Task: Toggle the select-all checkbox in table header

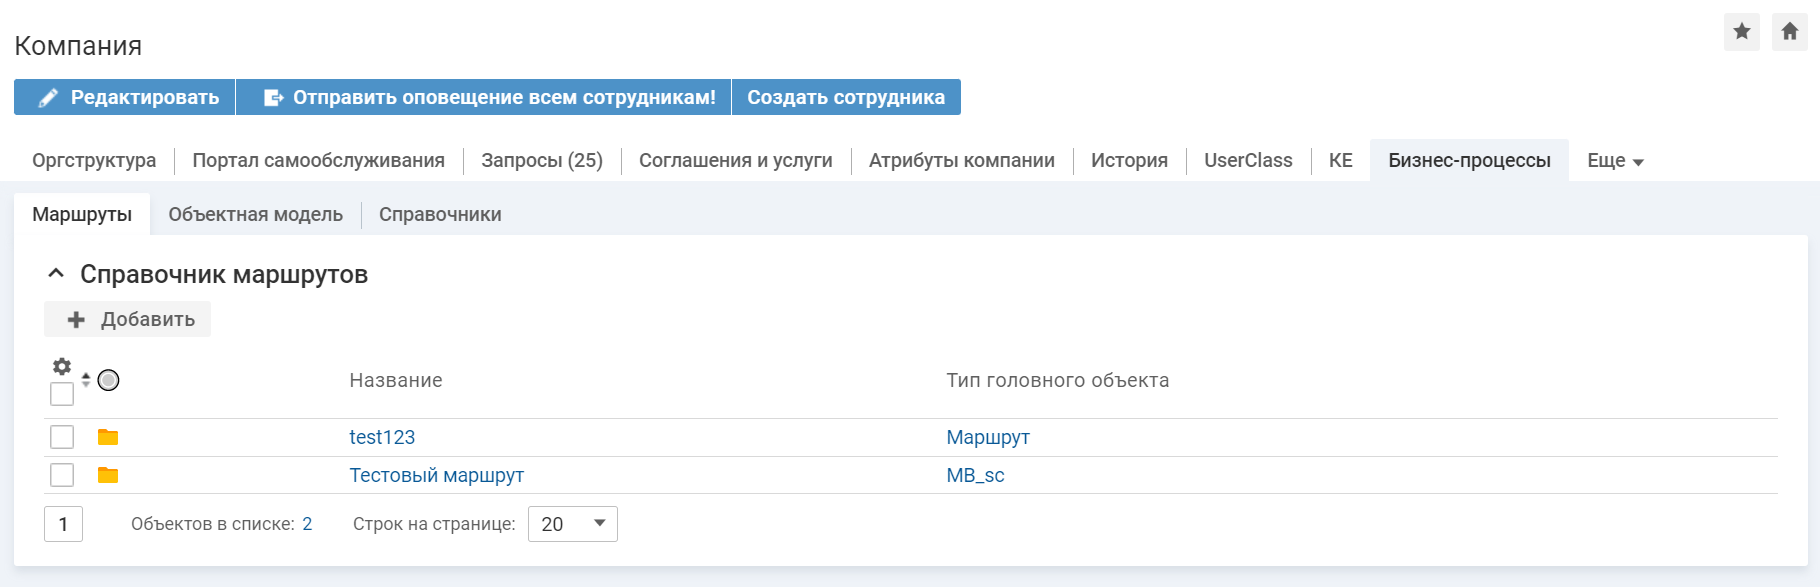Action: [62, 394]
